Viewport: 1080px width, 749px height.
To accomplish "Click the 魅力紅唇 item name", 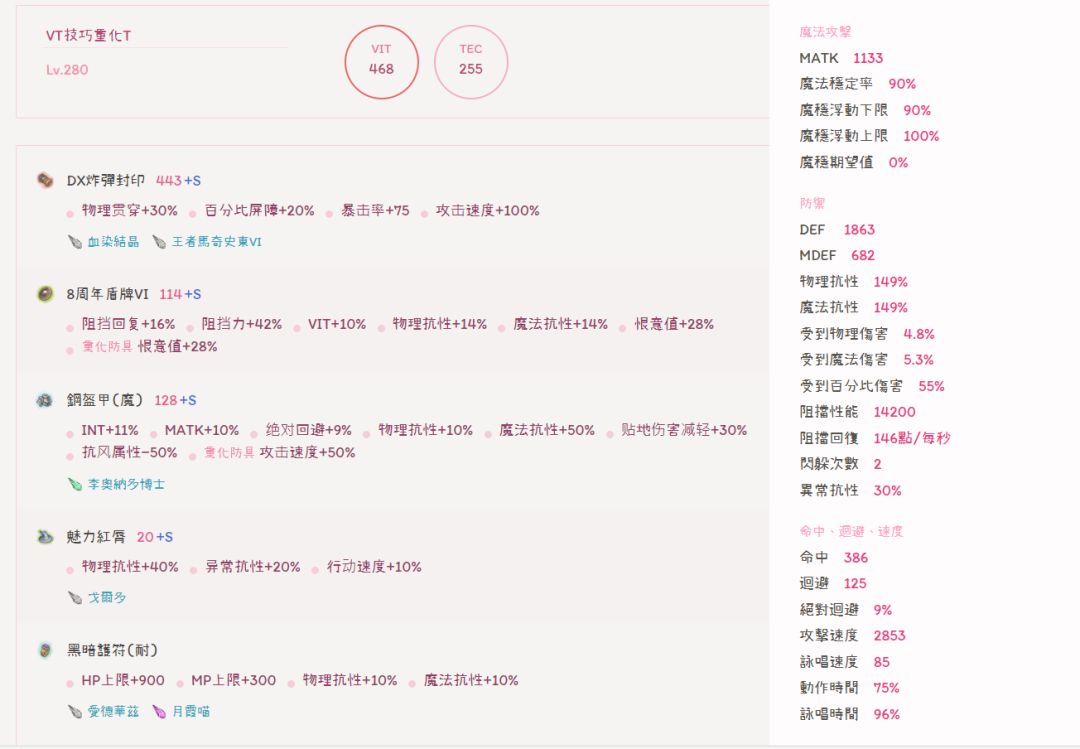I will [x=96, y=537].
